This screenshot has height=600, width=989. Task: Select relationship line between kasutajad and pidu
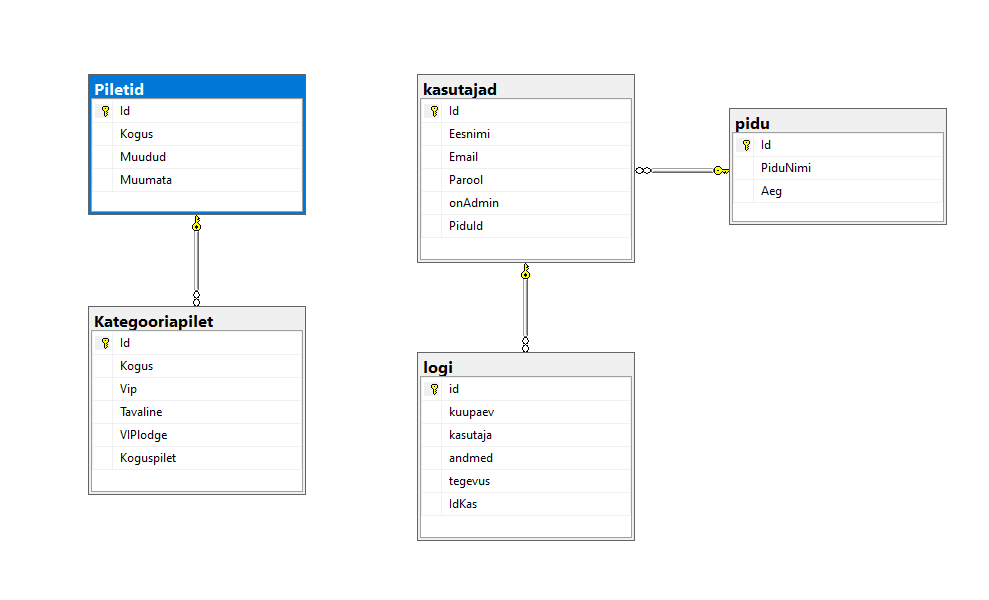pyautogui.click(x=682, y=170)
